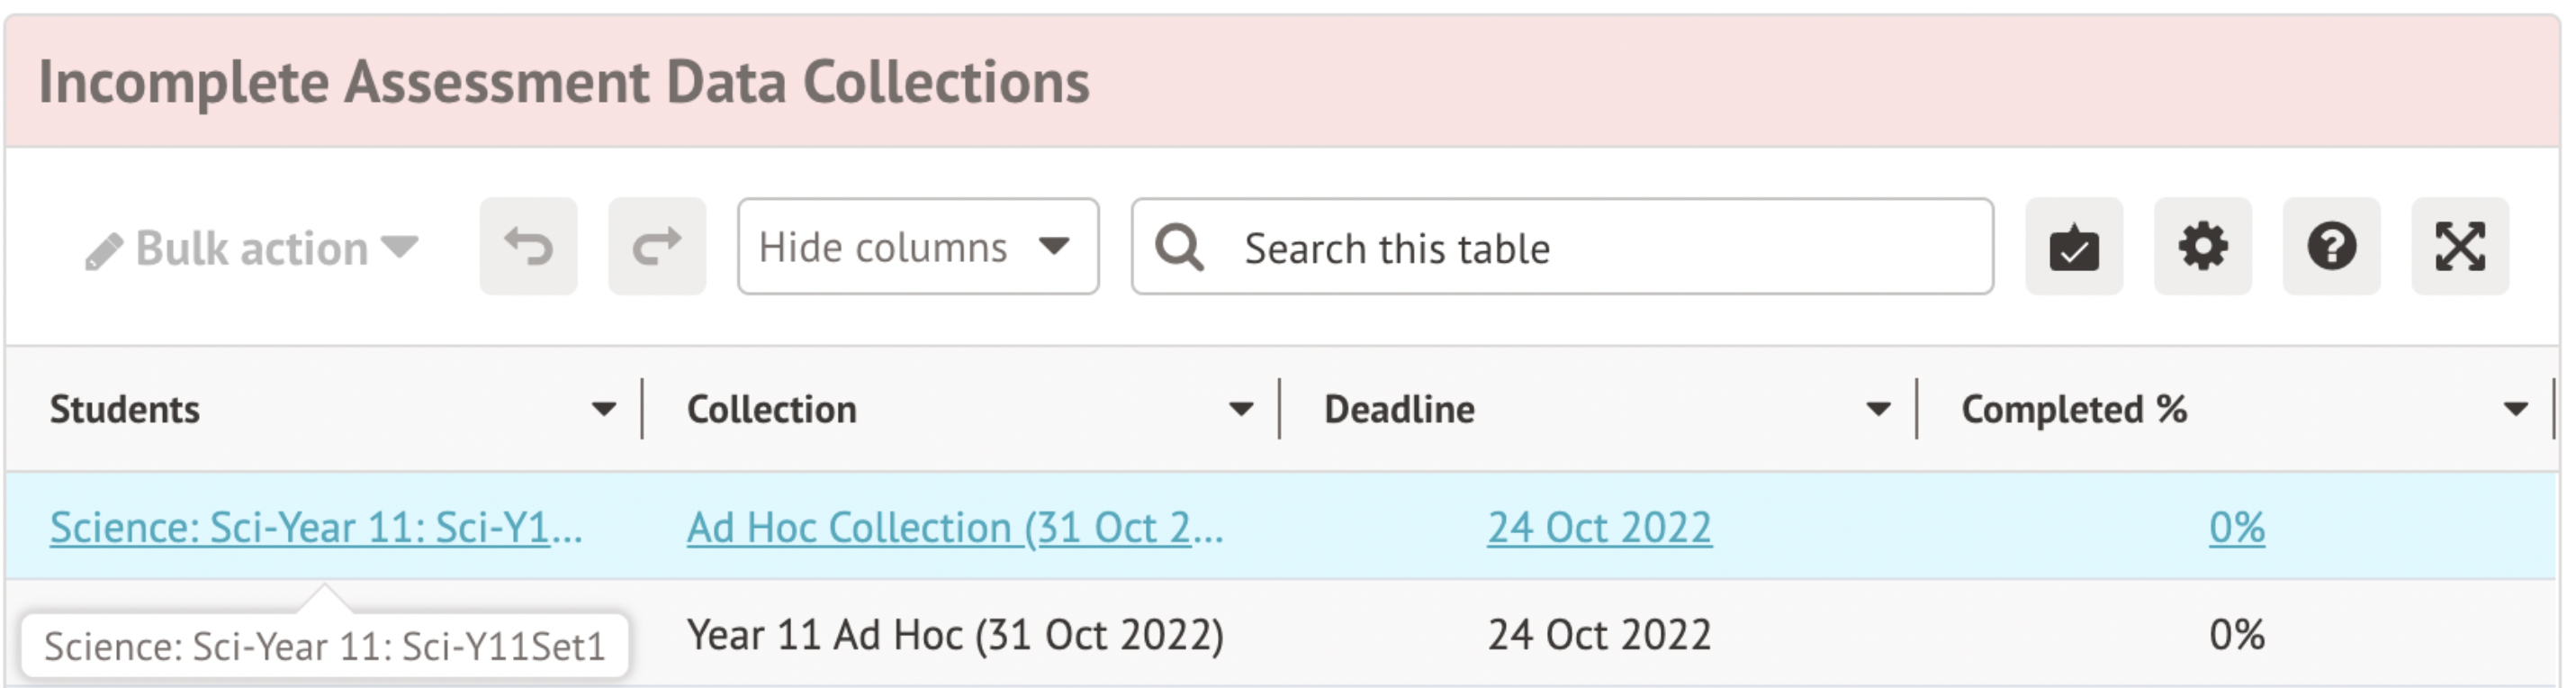This screenshot has height=688, width=2576.
Task: Select the Year 11 Ad Hoc row
Action: (x=954, y=635)
